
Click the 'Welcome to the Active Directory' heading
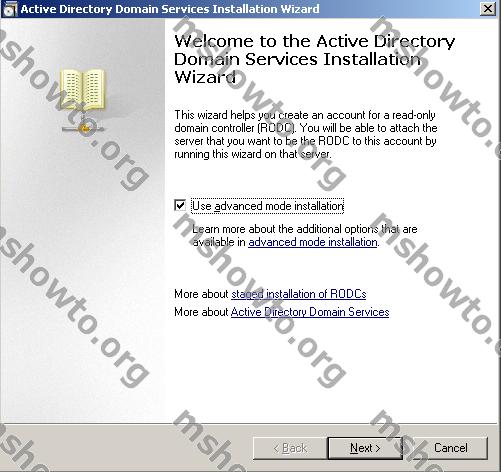click(x=315, y=59)
